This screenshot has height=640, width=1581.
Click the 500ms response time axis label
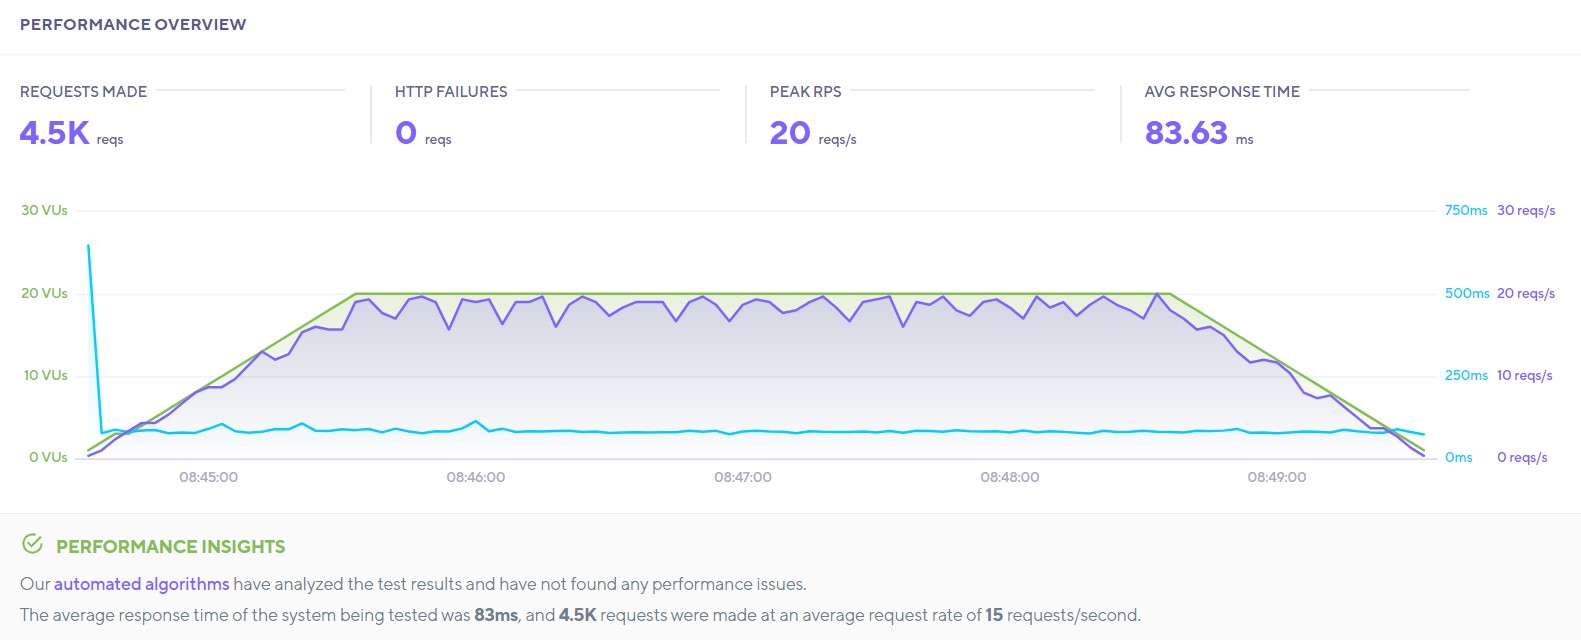click(x=1466, y=293)
